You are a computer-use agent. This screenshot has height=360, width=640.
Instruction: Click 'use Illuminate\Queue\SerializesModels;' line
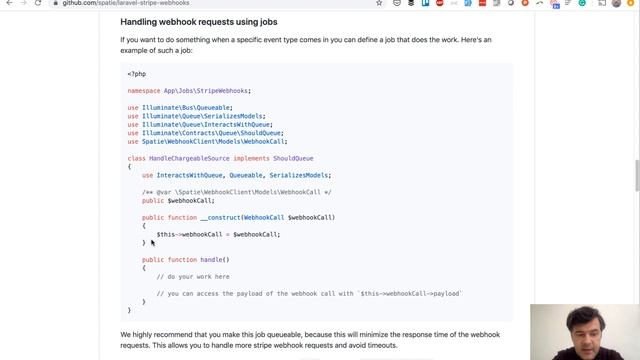(196, 116)
